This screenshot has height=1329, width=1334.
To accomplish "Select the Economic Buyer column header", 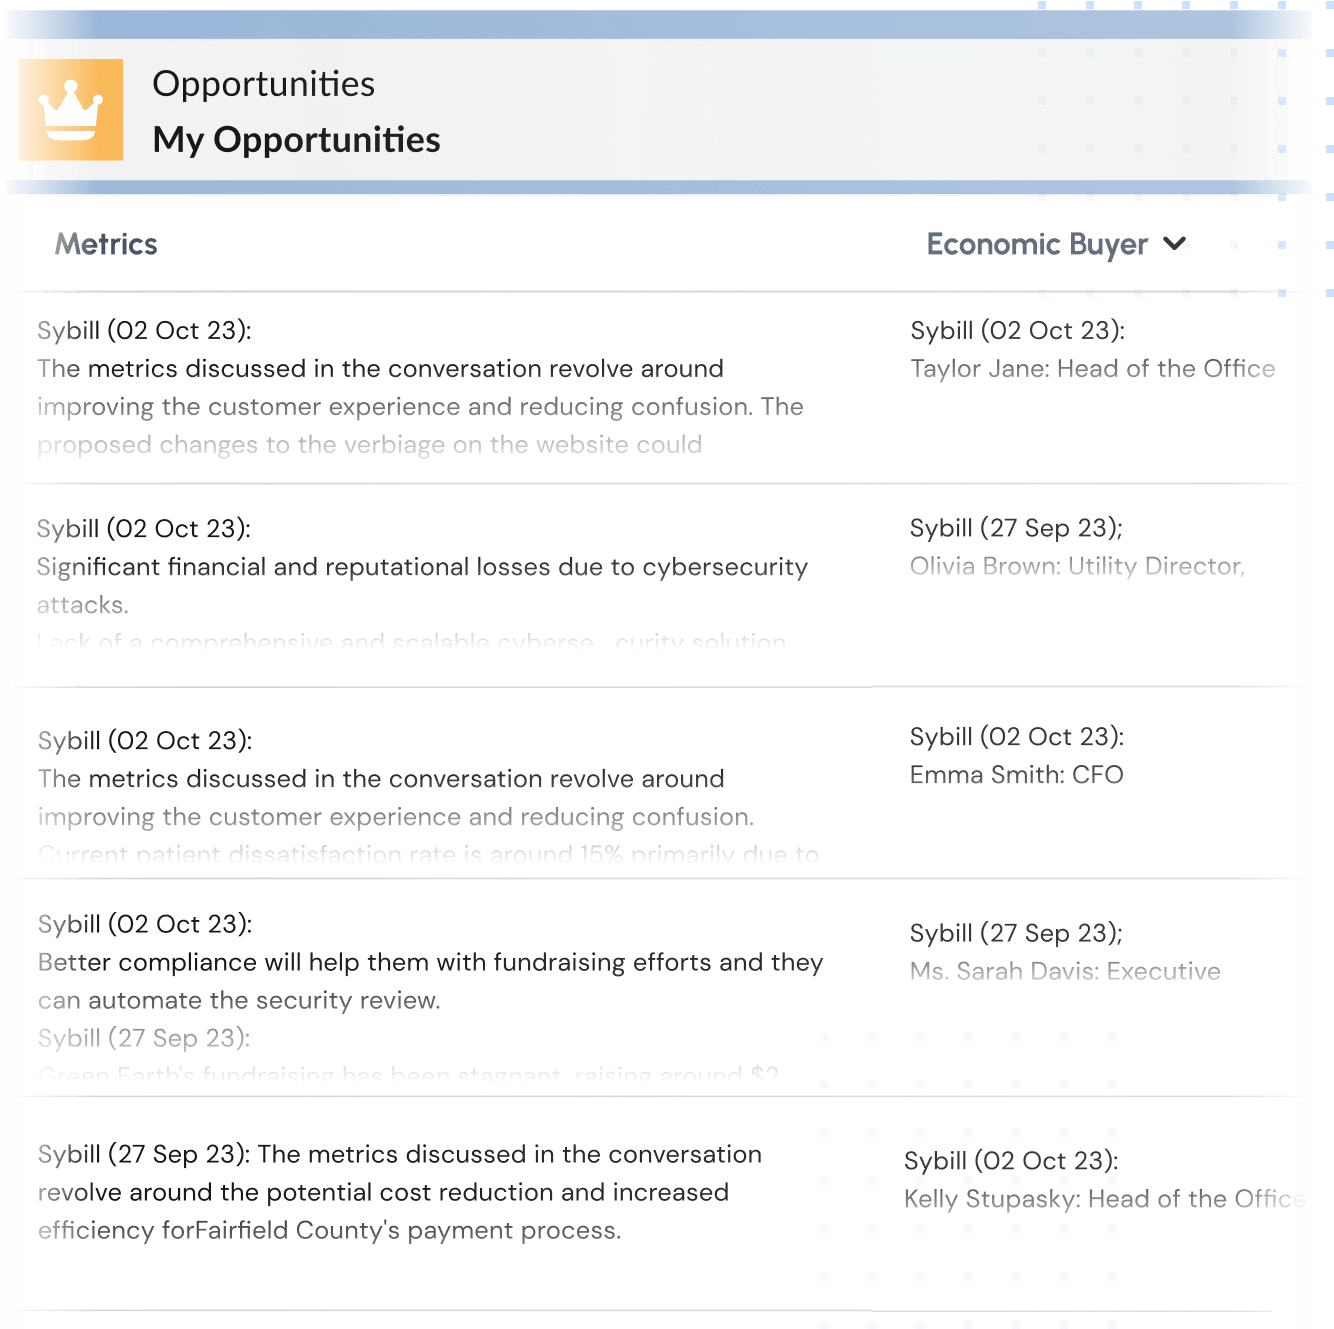I will point(1037,244).
